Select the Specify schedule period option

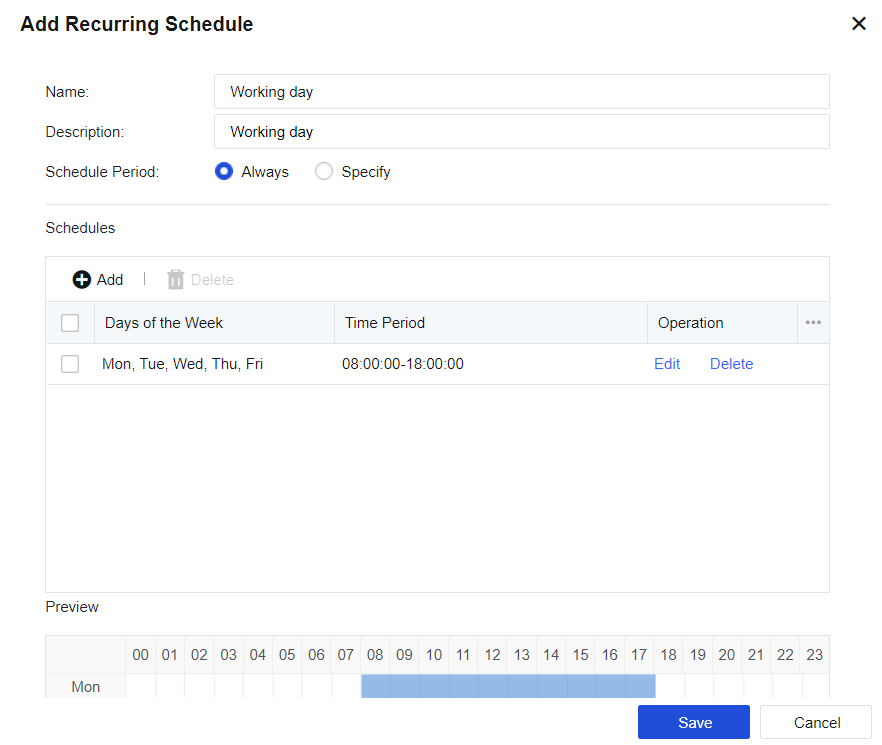pos(324,172)
